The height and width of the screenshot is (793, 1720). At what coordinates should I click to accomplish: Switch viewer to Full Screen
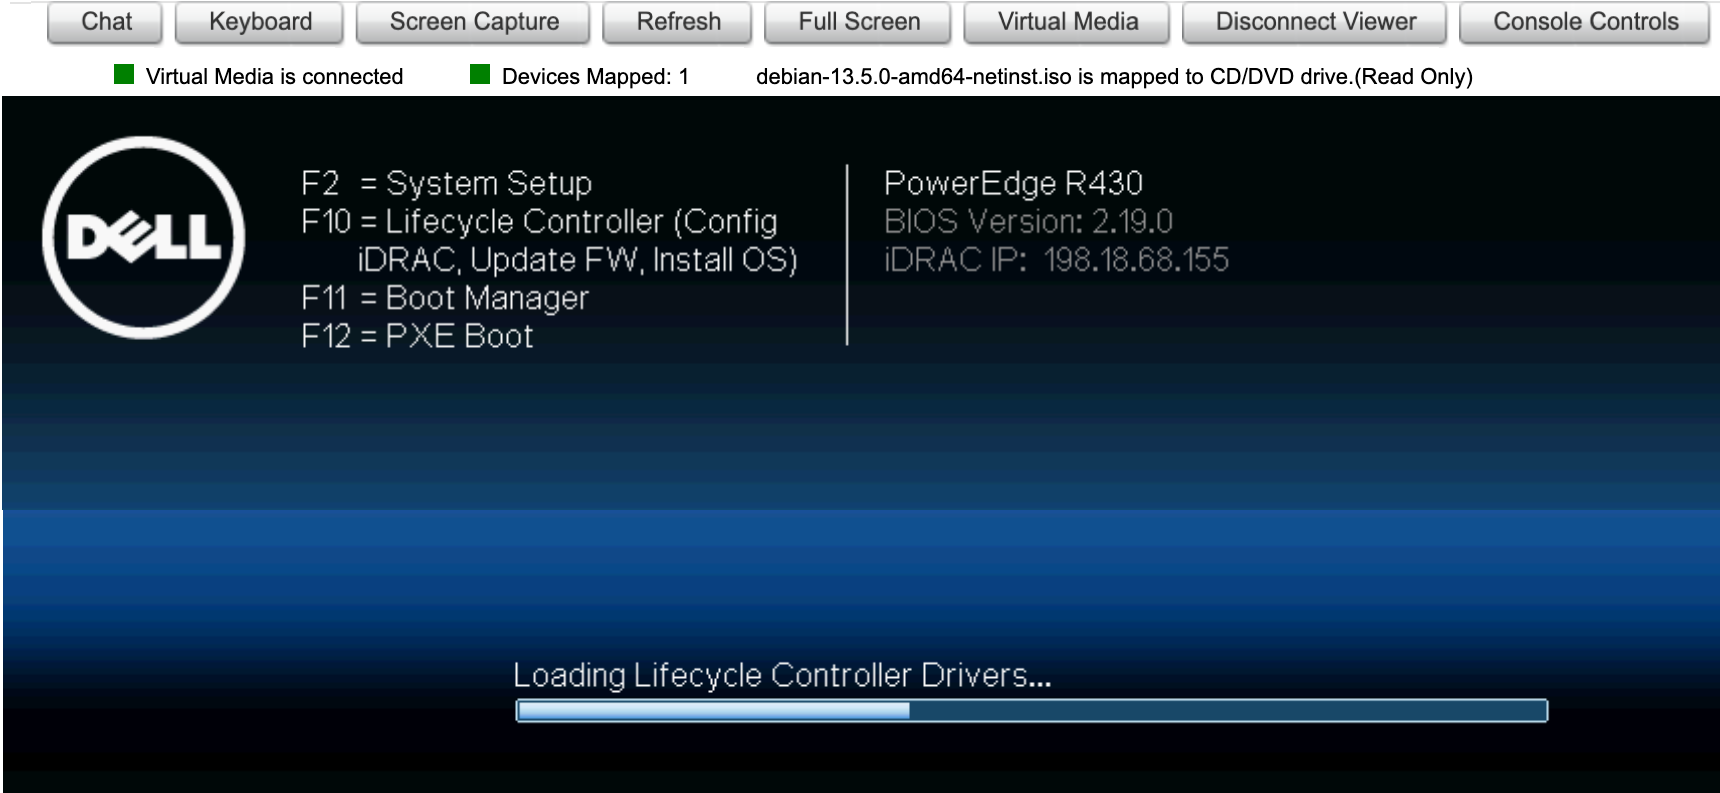pyautogui.click(x=858, y=22)
